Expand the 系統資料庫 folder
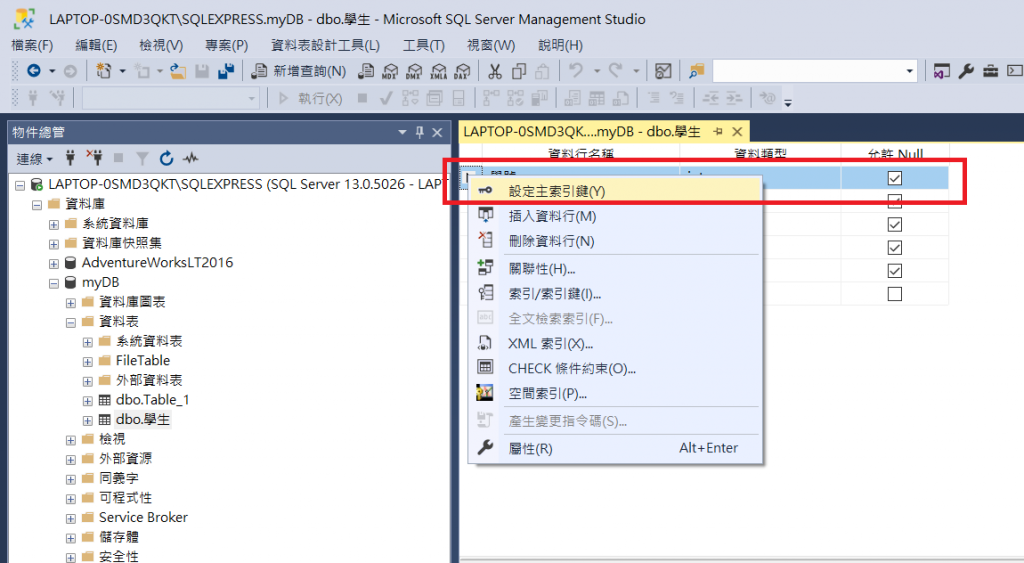 [x=54, y=225]
